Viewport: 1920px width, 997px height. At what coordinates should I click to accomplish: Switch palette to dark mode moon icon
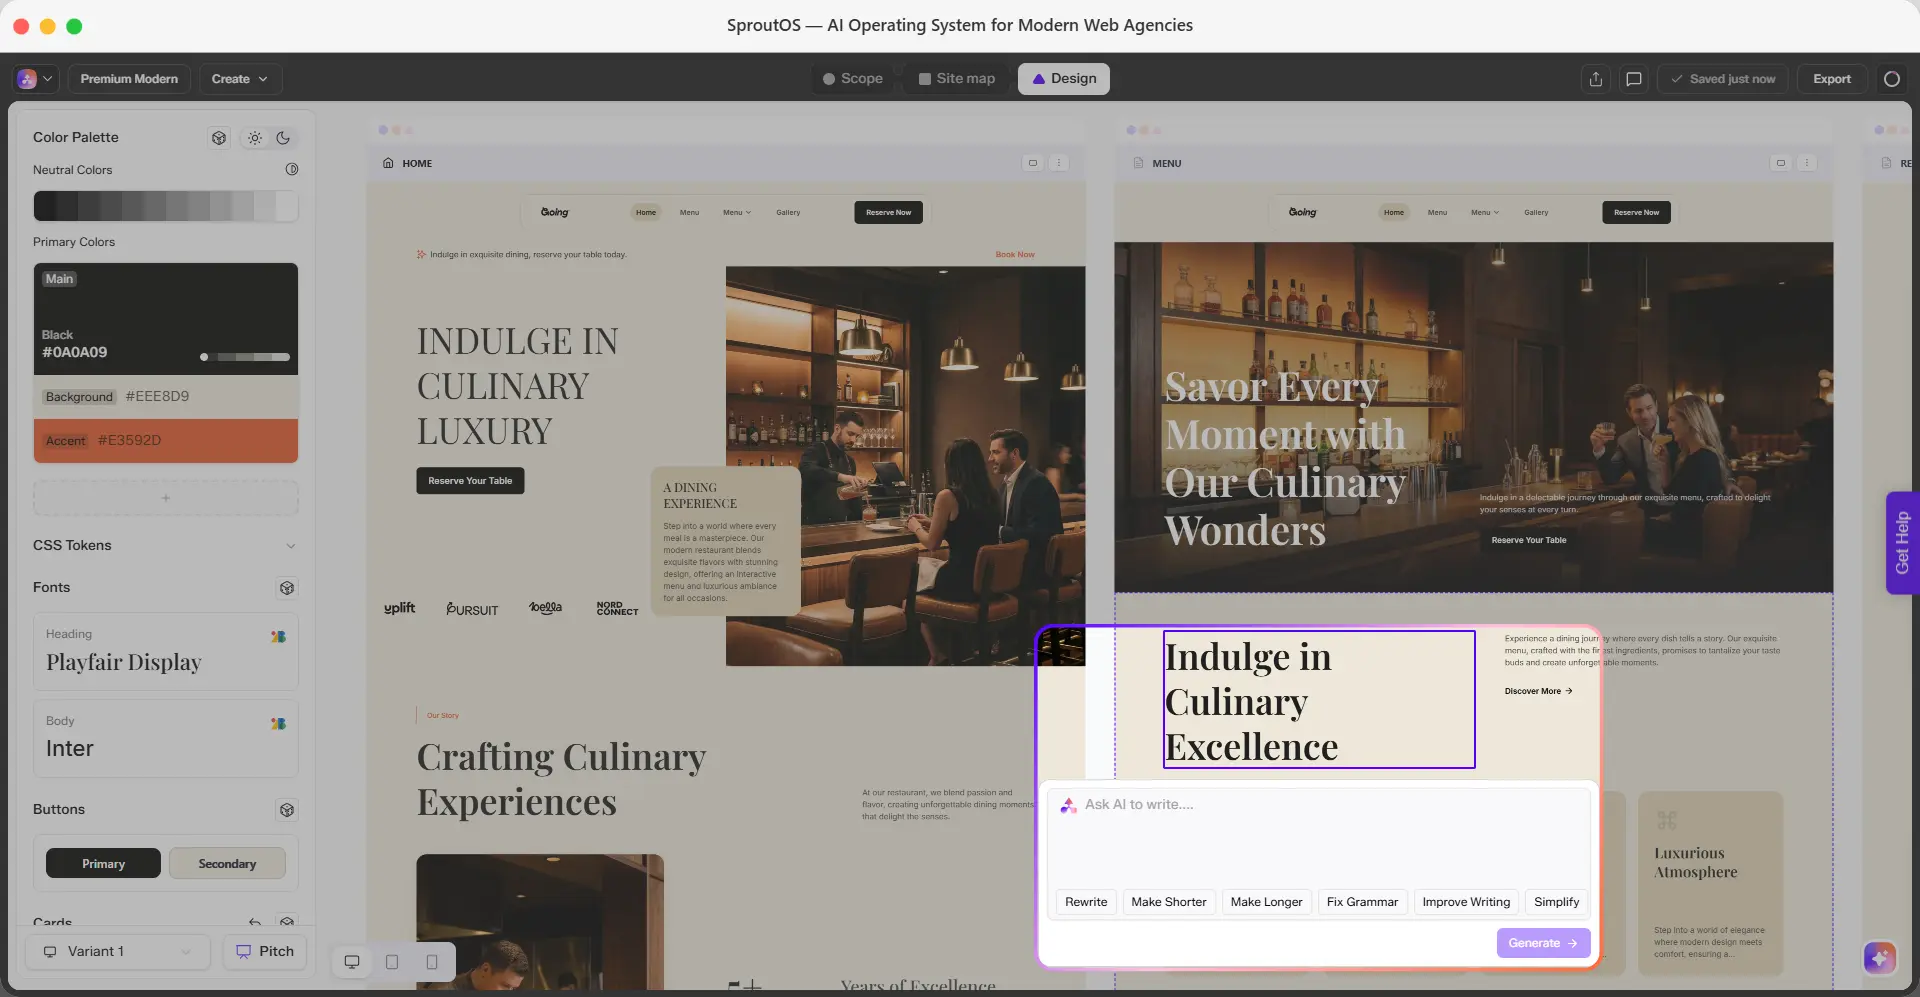tap(284, 138)
